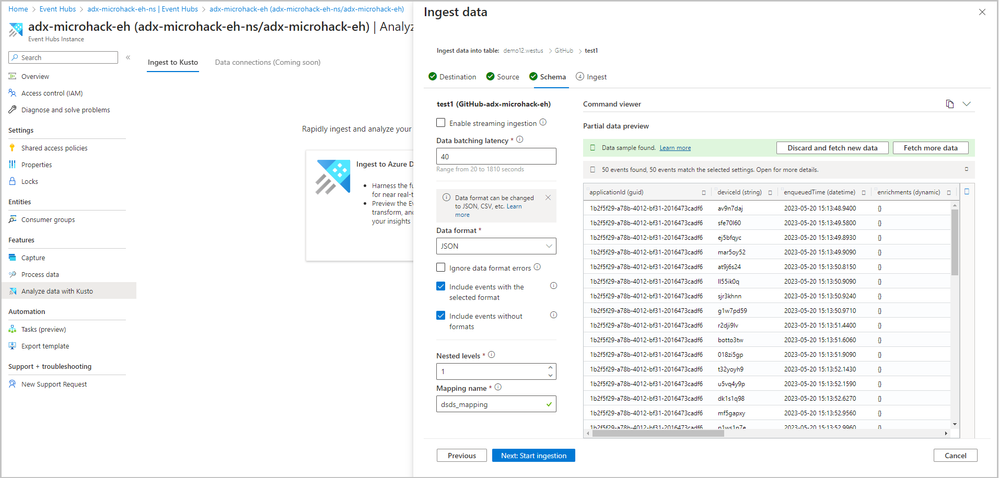Open Properties in the Settings section
This screenshot has width=999, height=478.
(36, 164)
